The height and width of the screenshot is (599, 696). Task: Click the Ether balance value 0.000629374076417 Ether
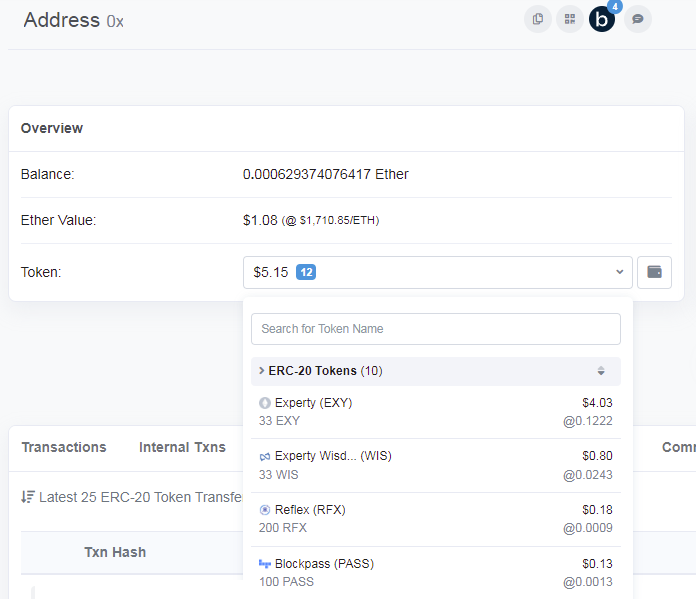pos(325,175)
